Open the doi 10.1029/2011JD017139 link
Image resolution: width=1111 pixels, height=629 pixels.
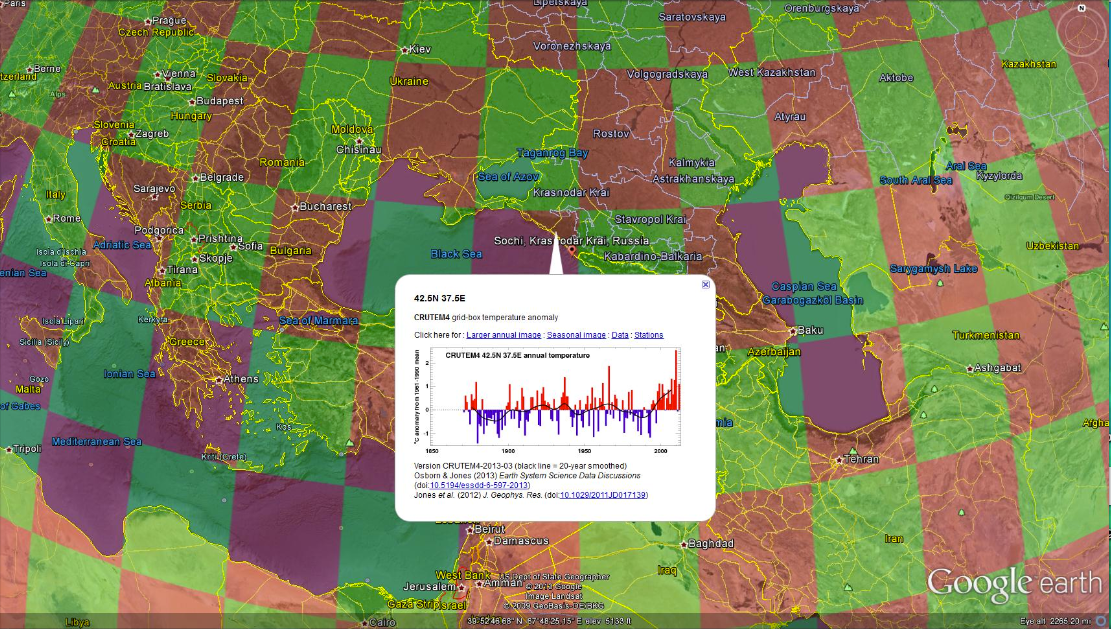tap(603, 495)
